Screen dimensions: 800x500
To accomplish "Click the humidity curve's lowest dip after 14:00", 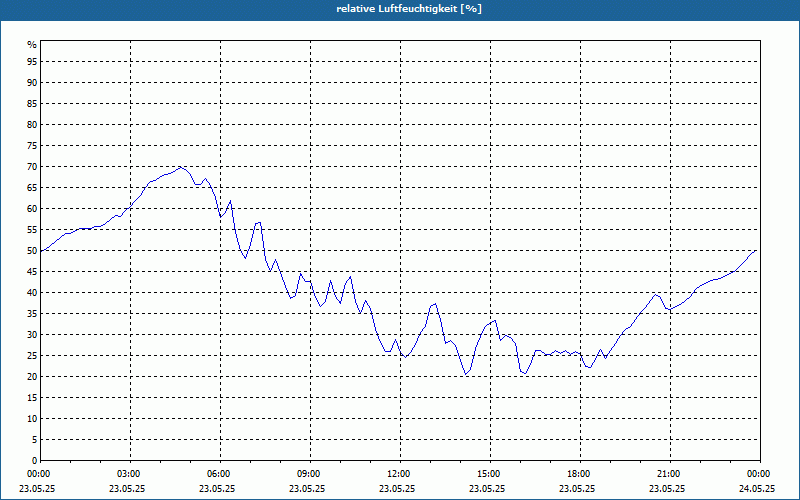I will [465, 374].
